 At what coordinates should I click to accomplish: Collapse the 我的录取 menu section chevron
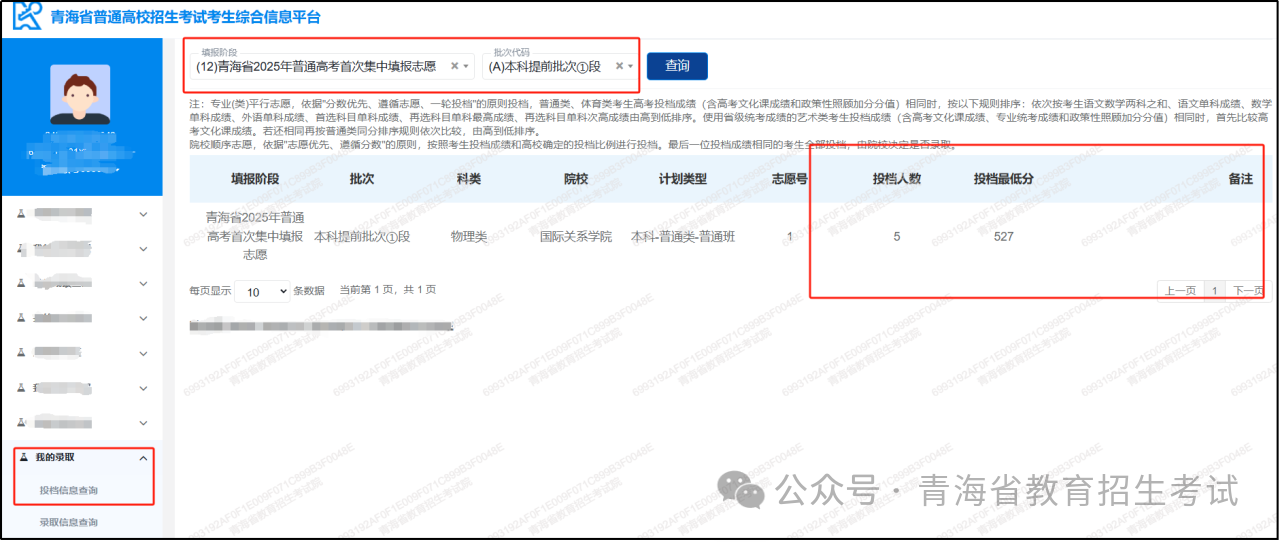[143, 458]
